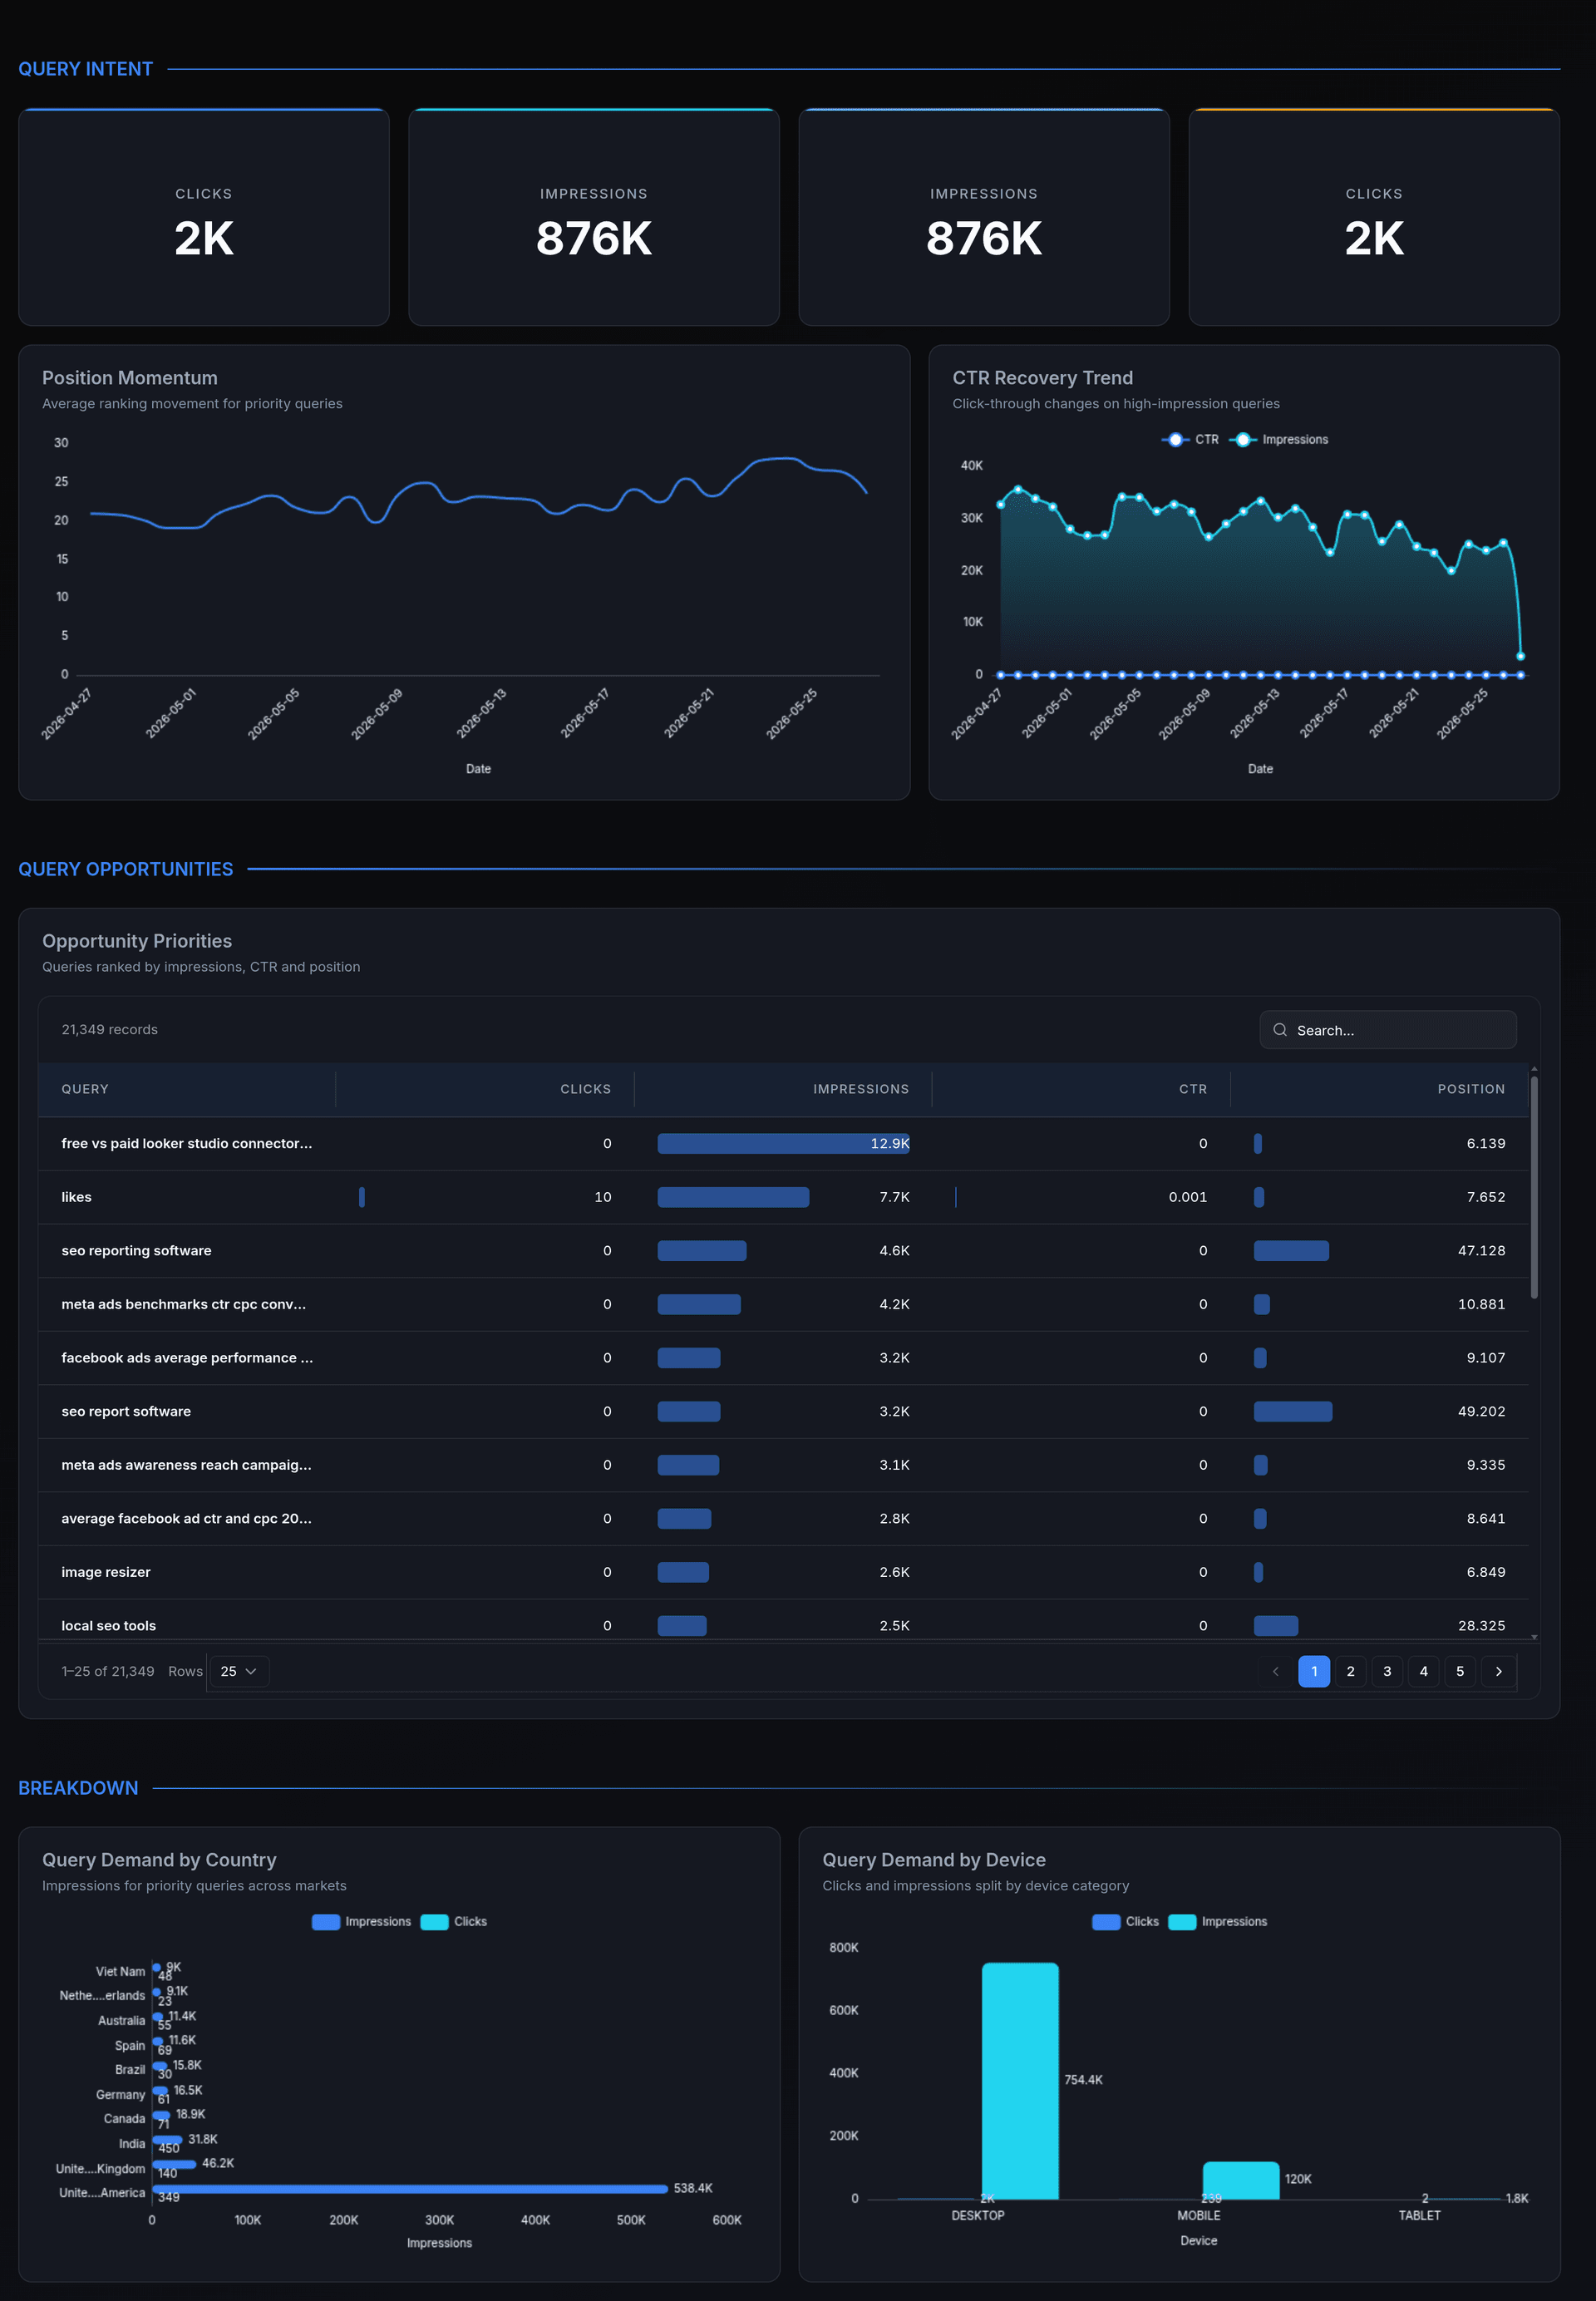Click the '1–25 of 21,349' label
1596x2301 pixels.
point(108,1671)
